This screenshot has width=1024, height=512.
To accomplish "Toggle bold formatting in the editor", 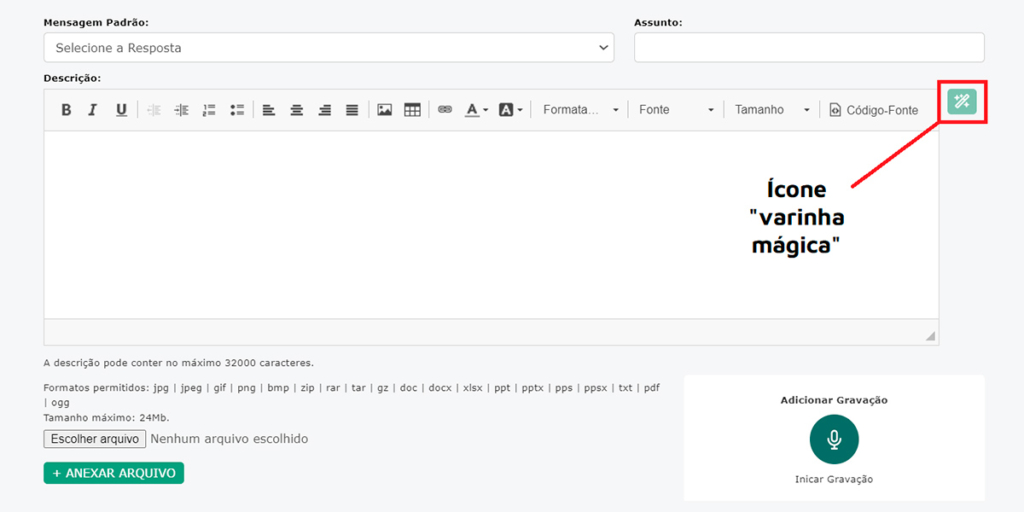I will click(x=66, y=110).
